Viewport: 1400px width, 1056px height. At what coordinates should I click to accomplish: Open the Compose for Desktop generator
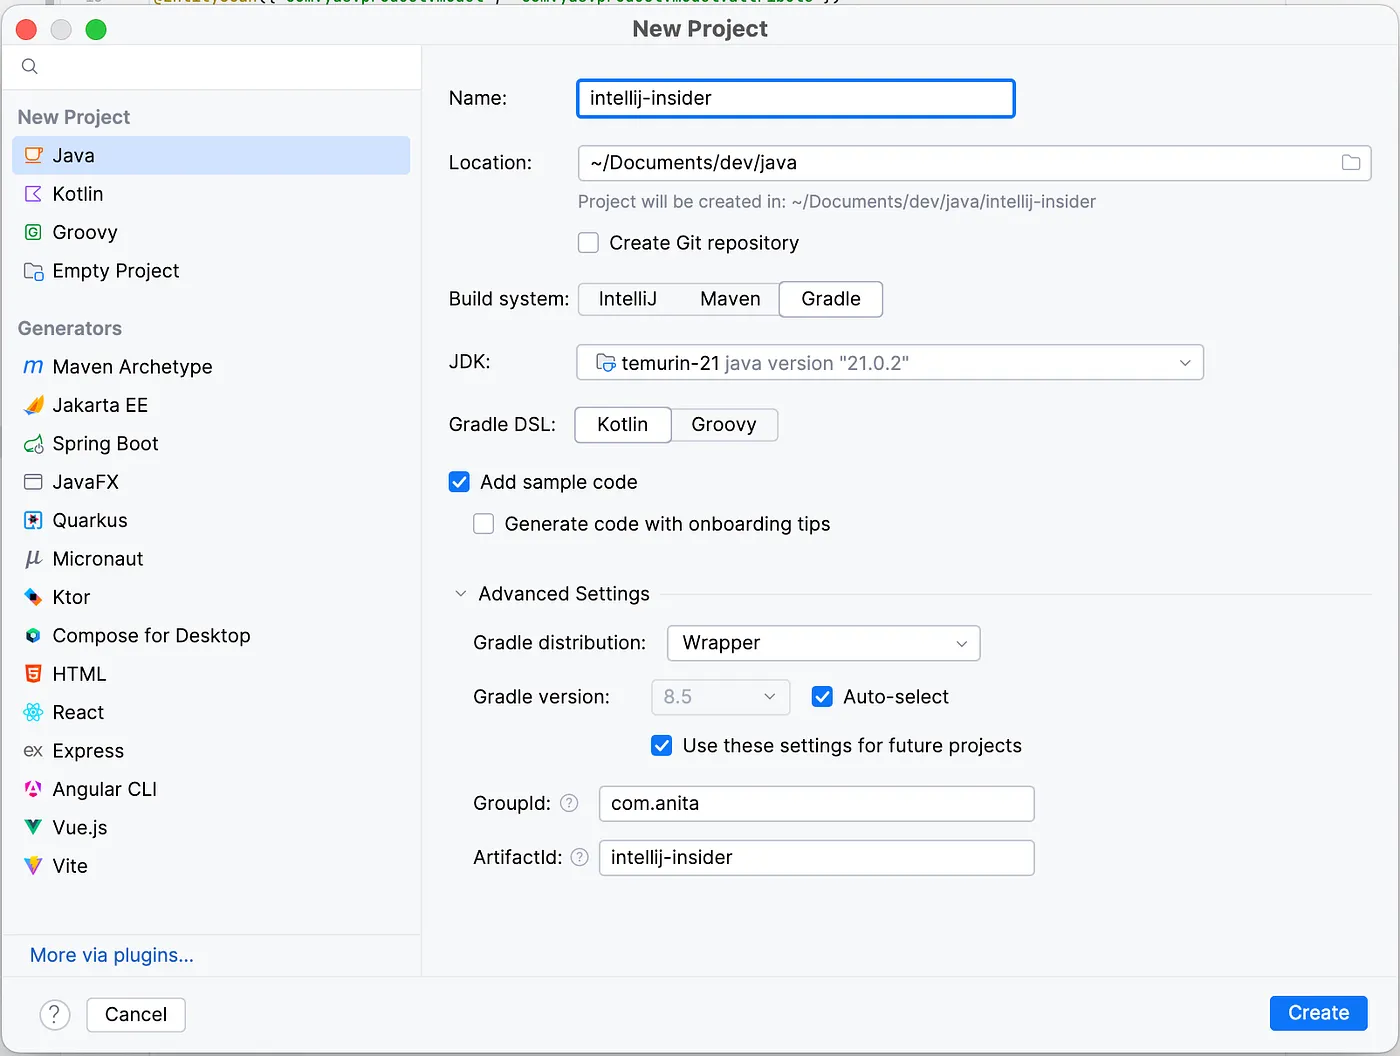coord(152,635)
